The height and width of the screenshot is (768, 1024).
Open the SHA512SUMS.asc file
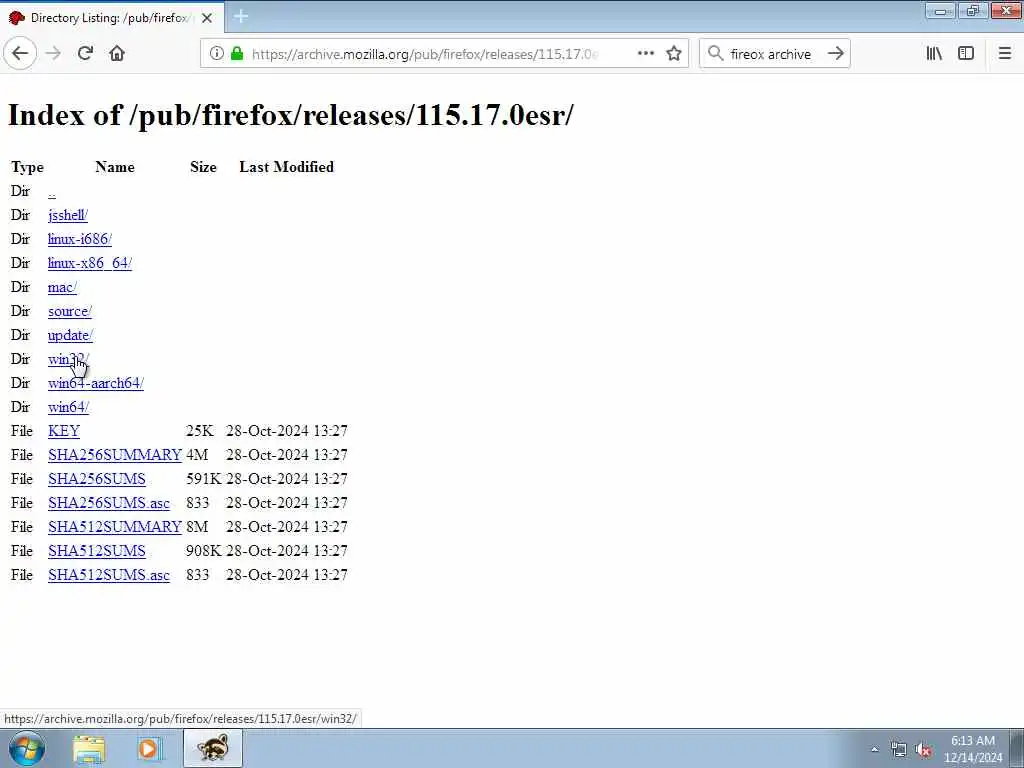(109, 575)
